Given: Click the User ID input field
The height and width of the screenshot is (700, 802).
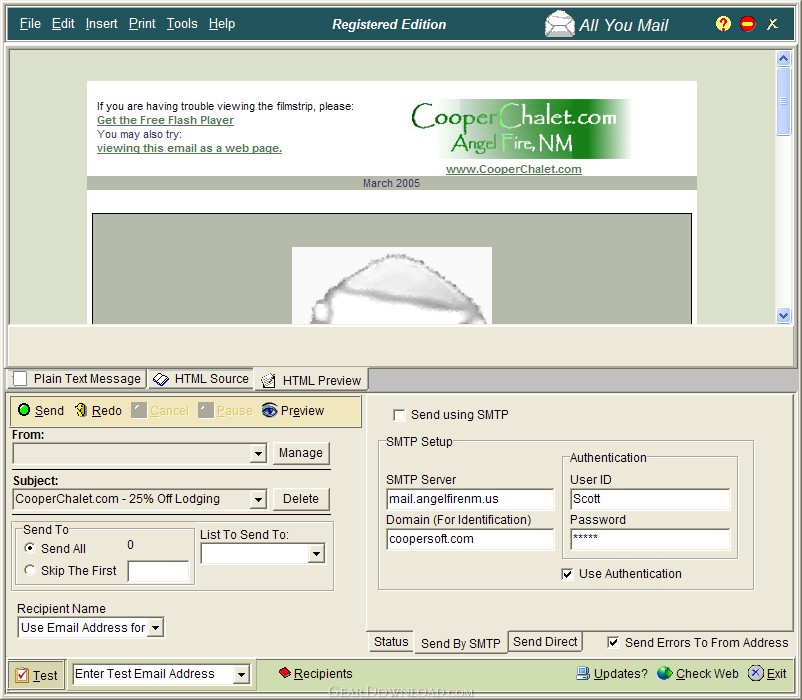Looking at the screenshot, I should [x=650, y=499].
